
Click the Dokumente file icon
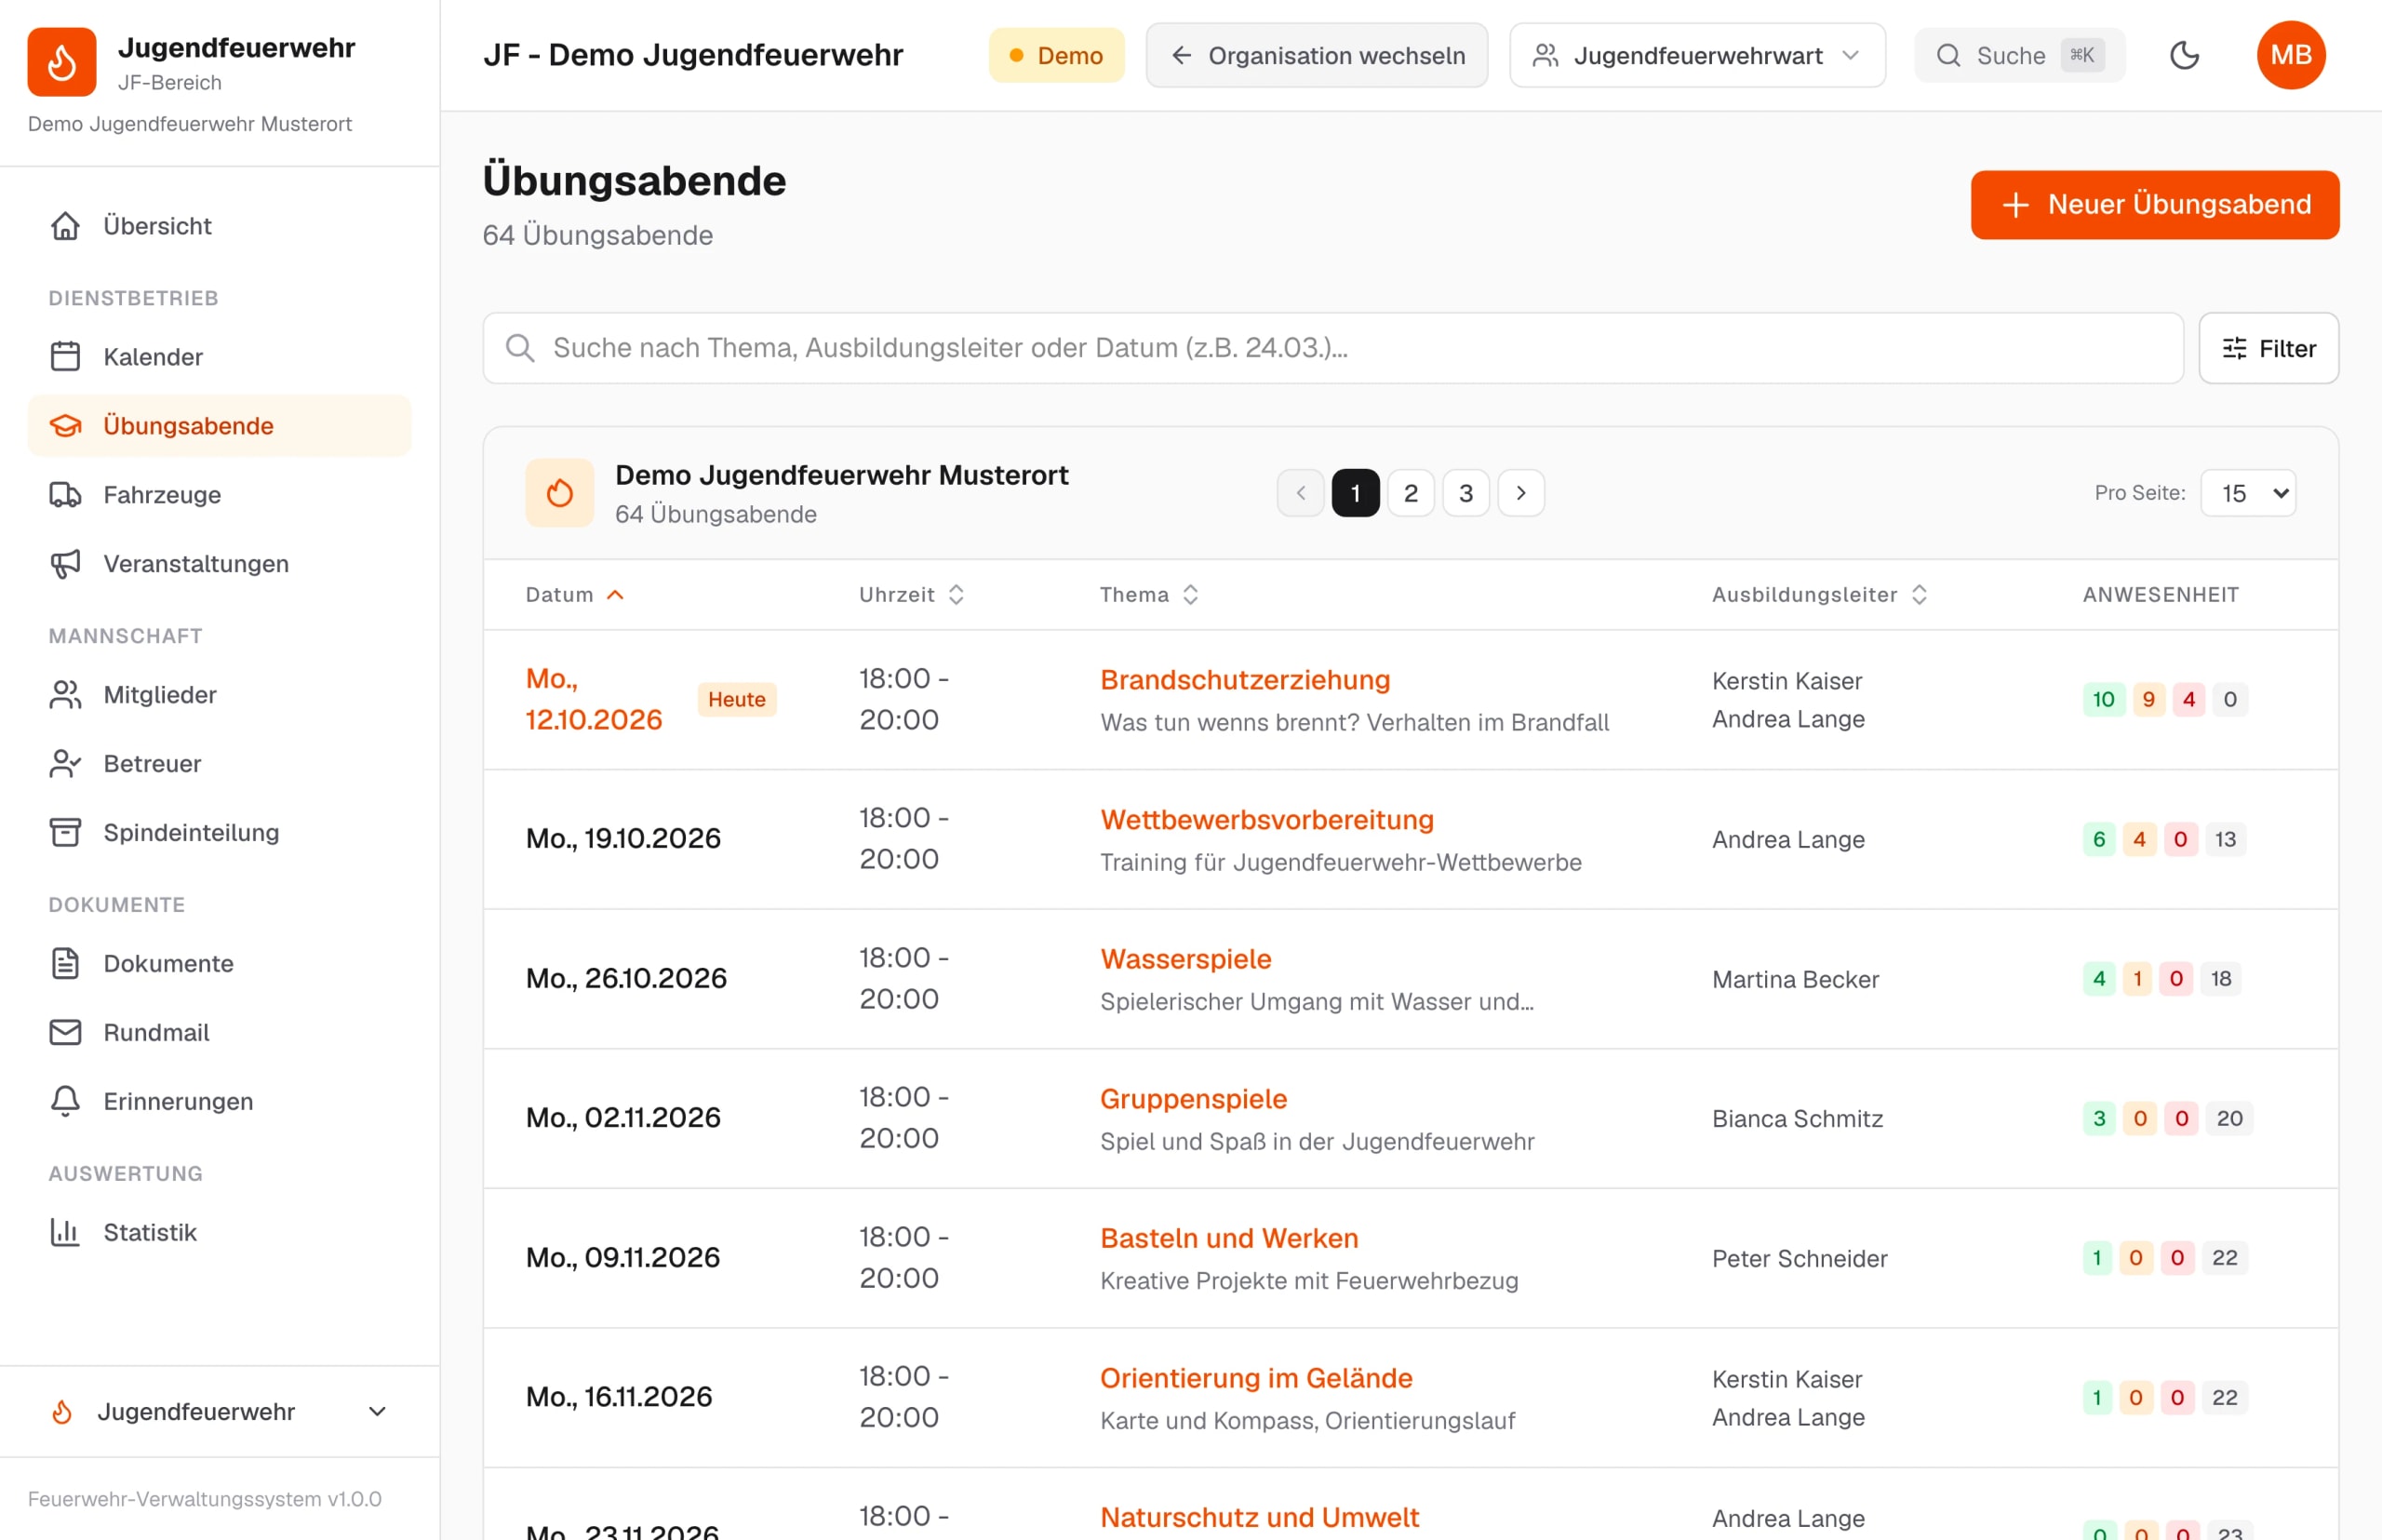pos(66,964)
